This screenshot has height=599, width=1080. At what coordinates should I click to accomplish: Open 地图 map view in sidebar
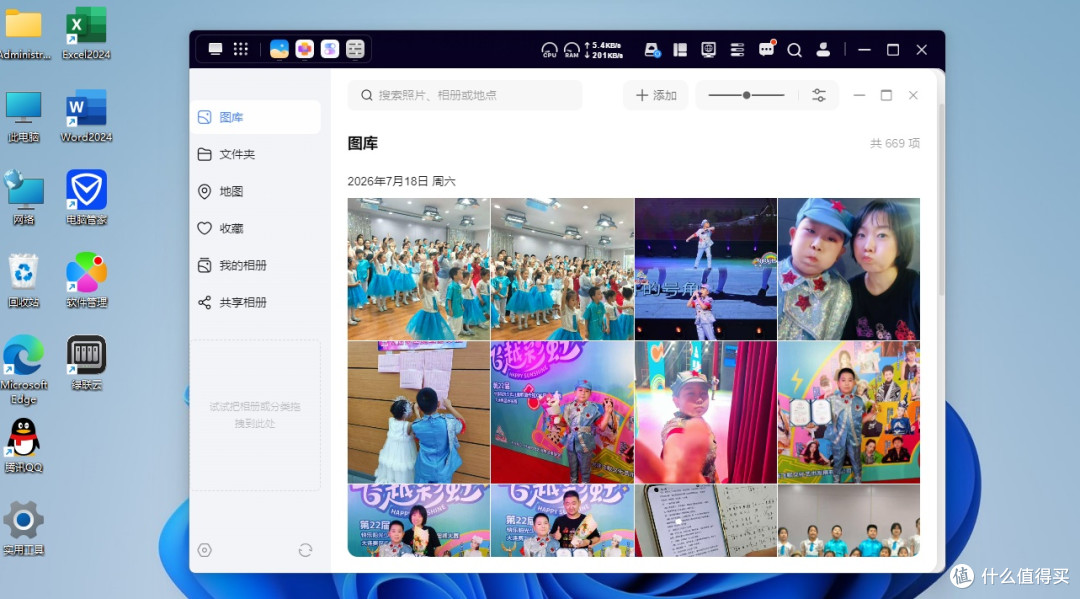point(255,191)
